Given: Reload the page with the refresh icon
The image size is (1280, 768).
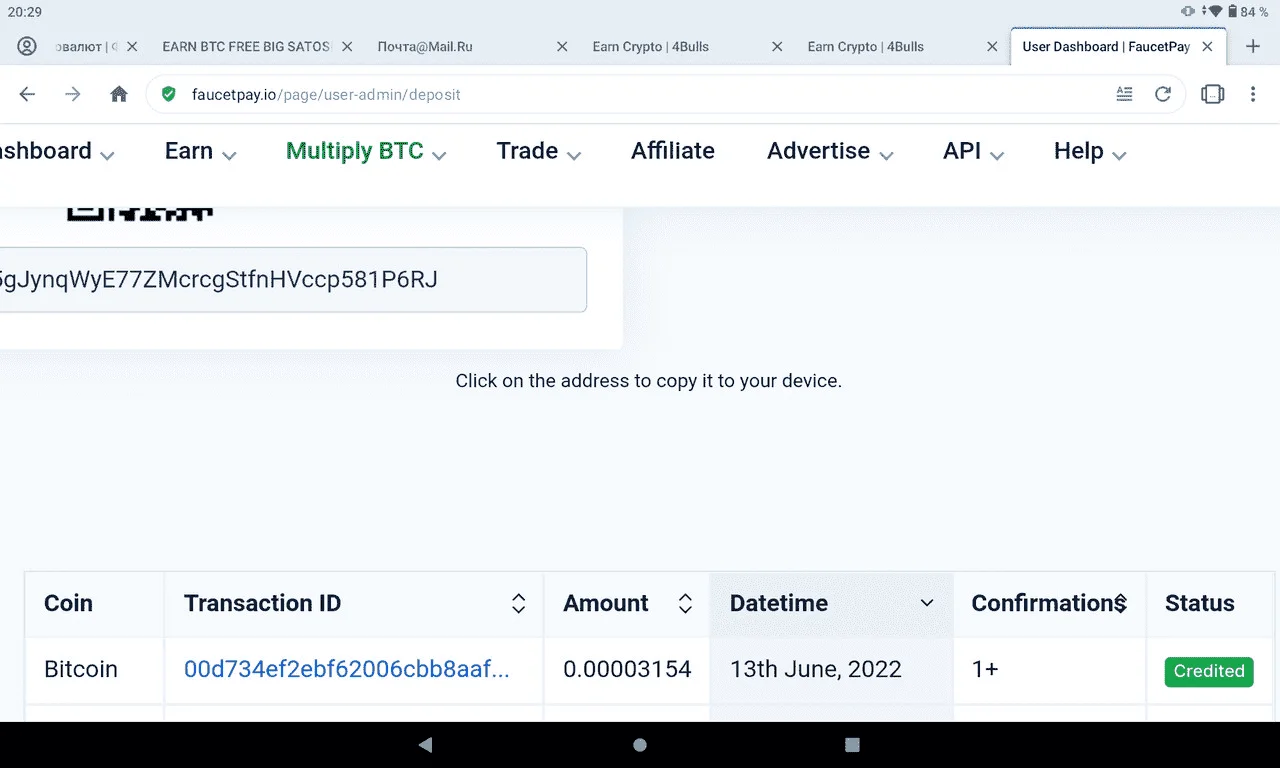Looking at the screenshot, I should (1163, 94).
